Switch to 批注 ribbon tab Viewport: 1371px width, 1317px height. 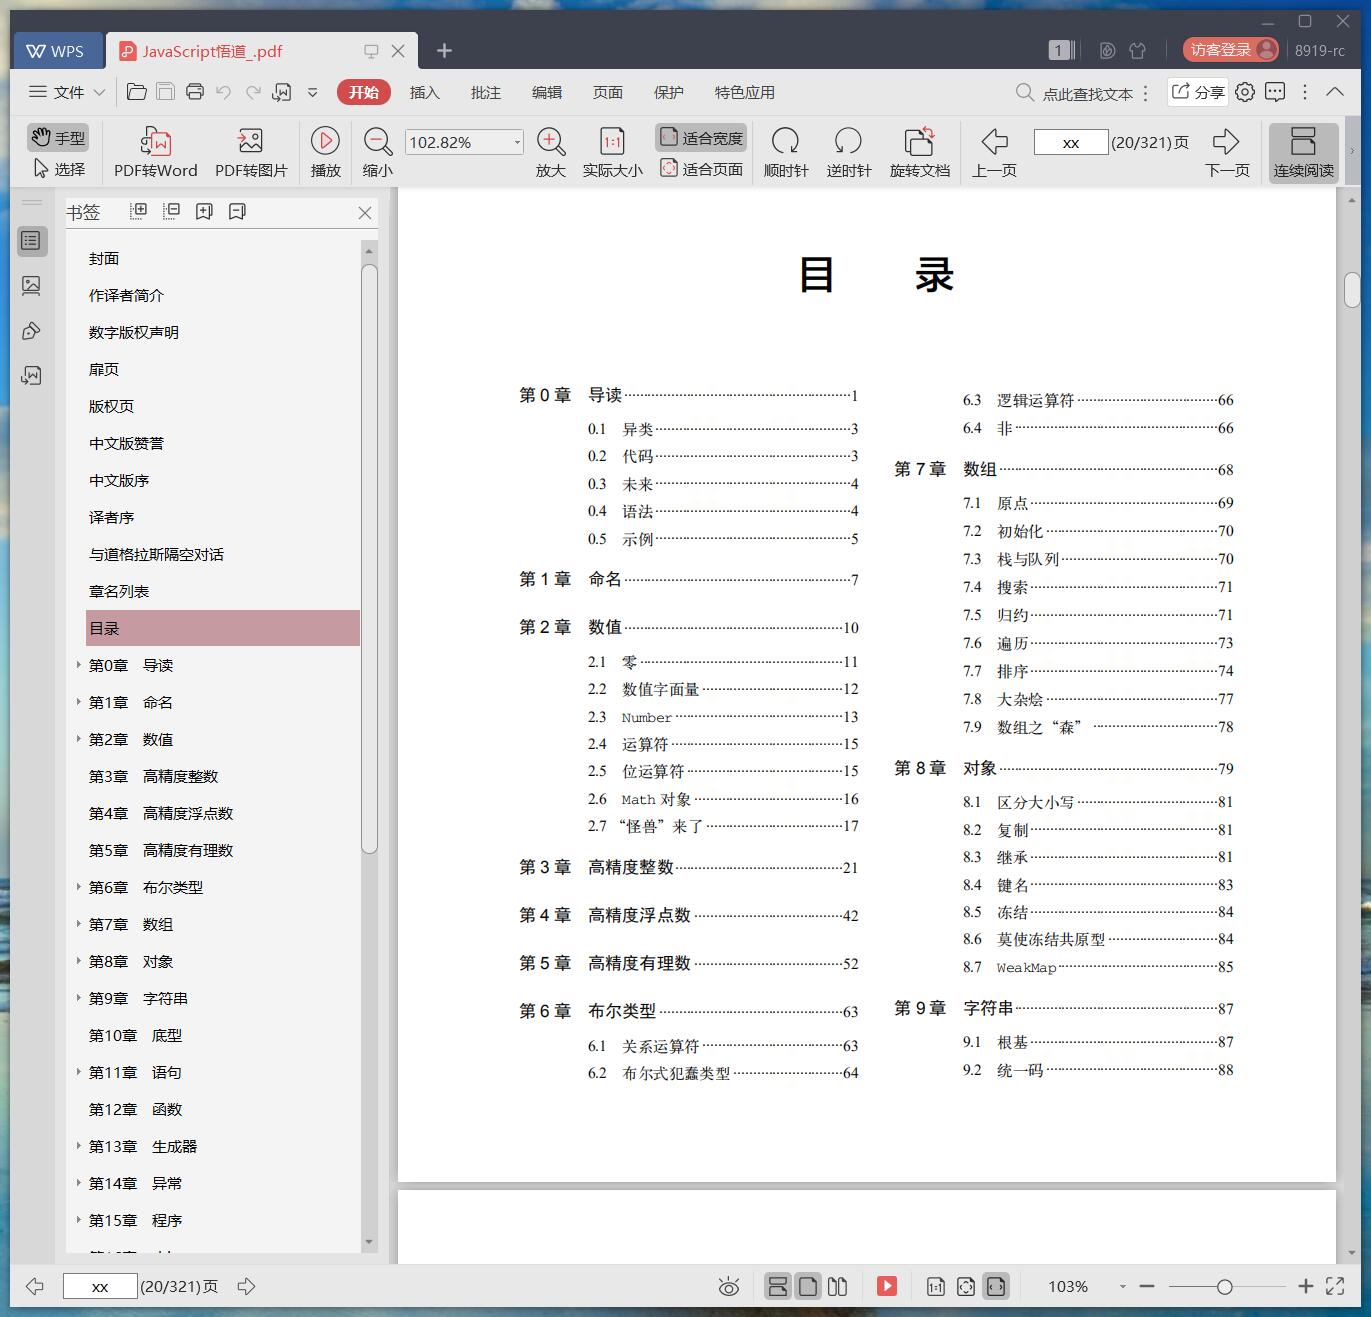point(486,92)
